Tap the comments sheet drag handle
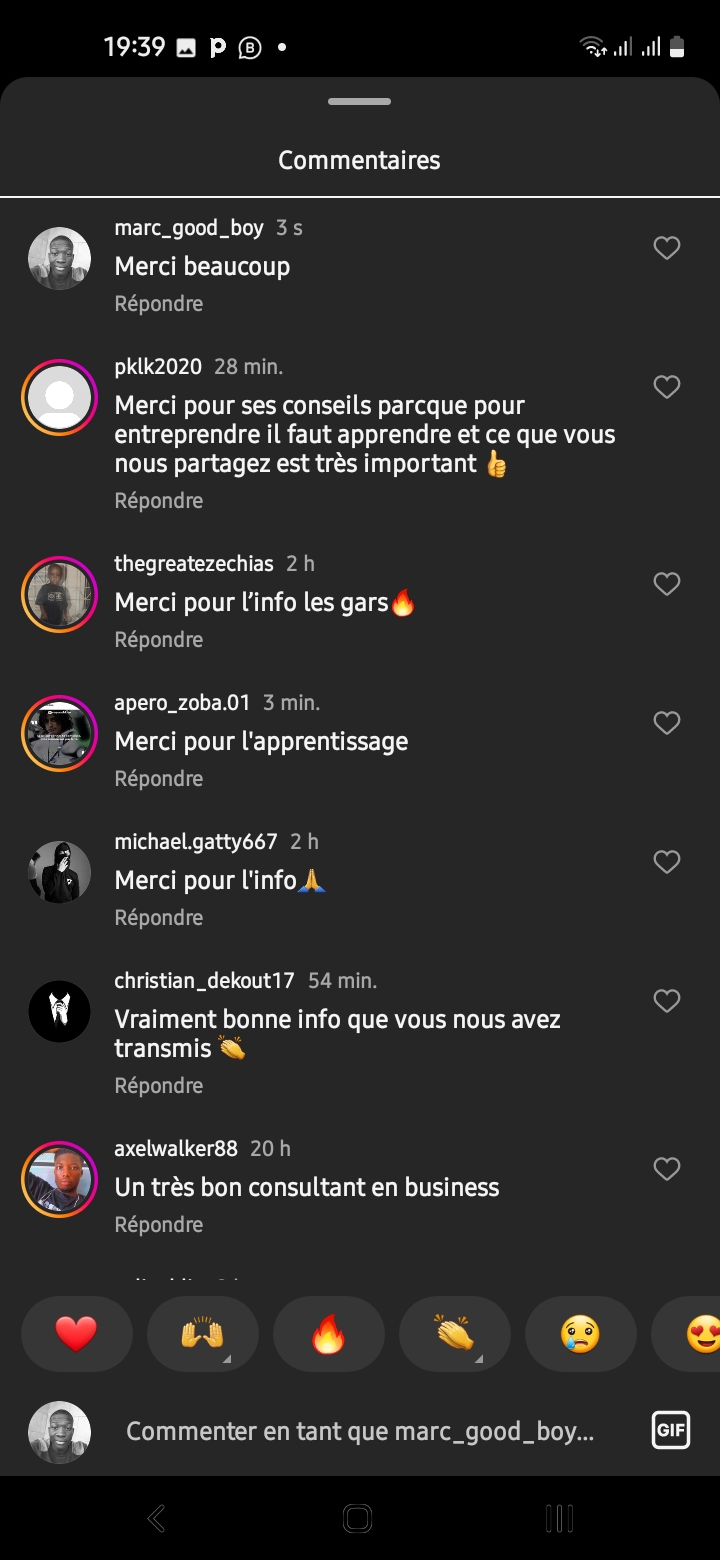720x1560 pixels. pos(359,102)
